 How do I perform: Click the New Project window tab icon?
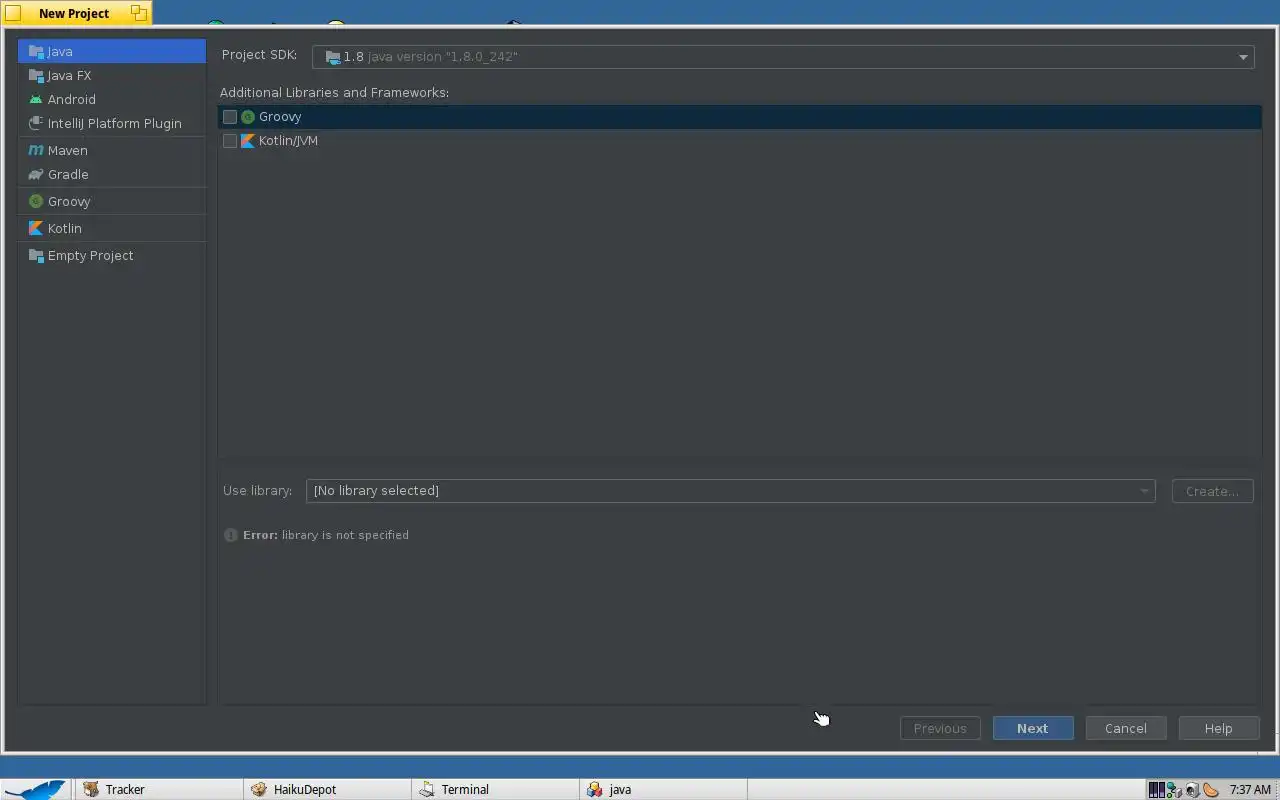pyautogui.click(x=13, y=13)
